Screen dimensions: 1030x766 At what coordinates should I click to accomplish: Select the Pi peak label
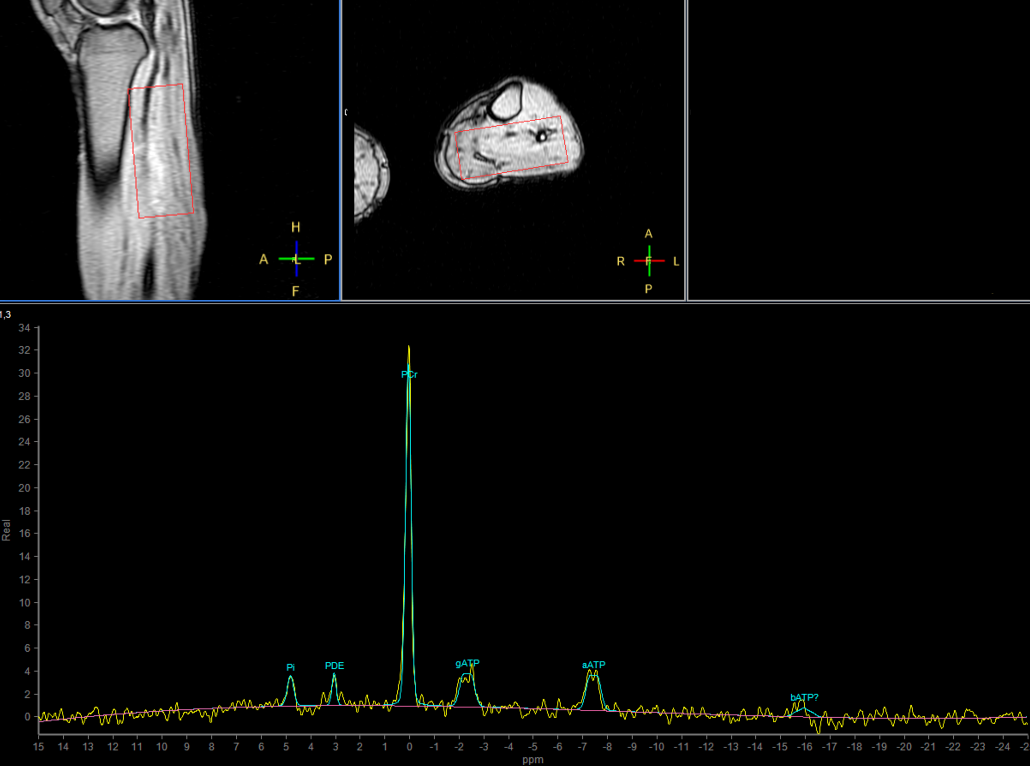tap(290, 667)
